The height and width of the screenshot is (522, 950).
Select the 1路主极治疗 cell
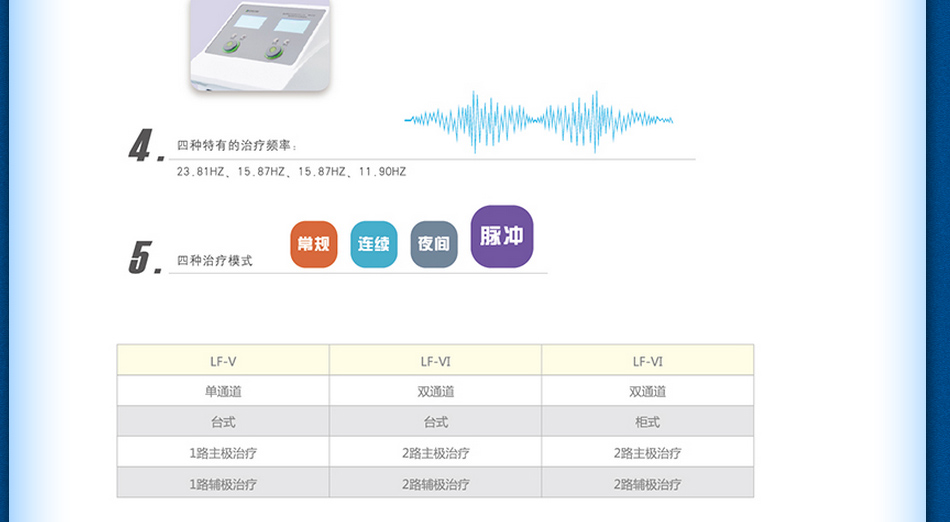click(x=223, y=453)
